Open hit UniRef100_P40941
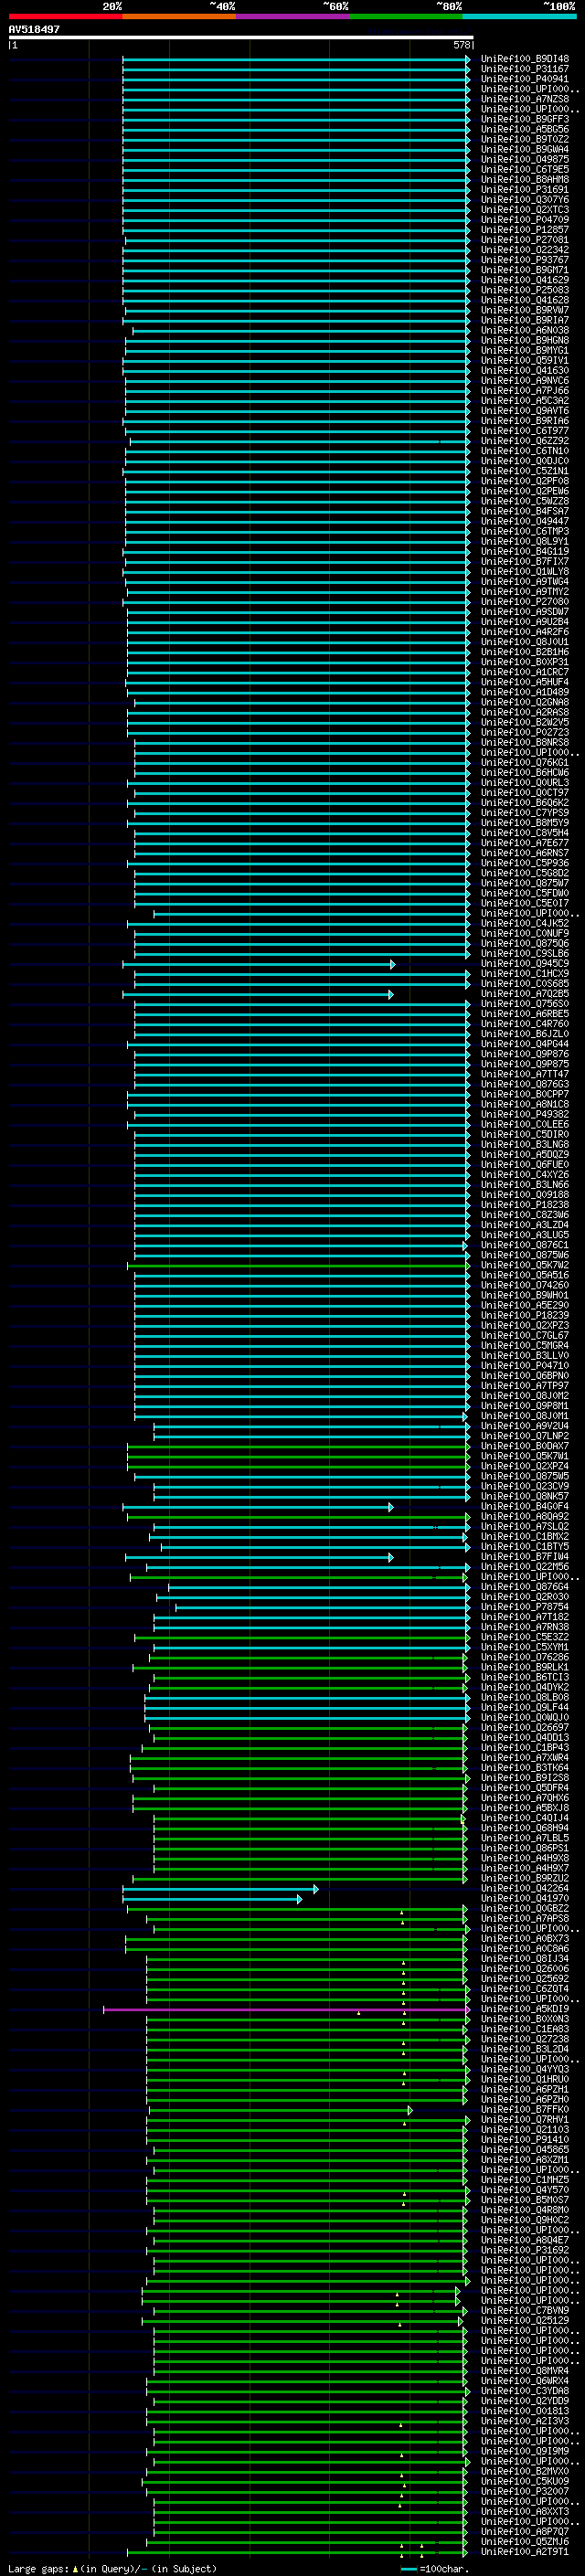 [x=524, y=79]
